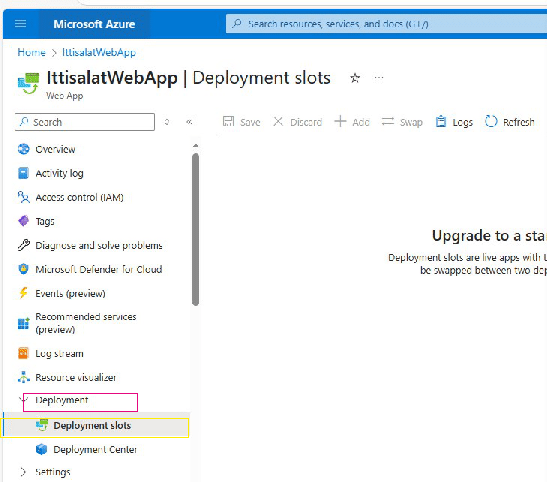This screenshot has height=482, width=547.
Task: Click the sidebar expand/collapse all arrows
Action: (x=167, y=122)
